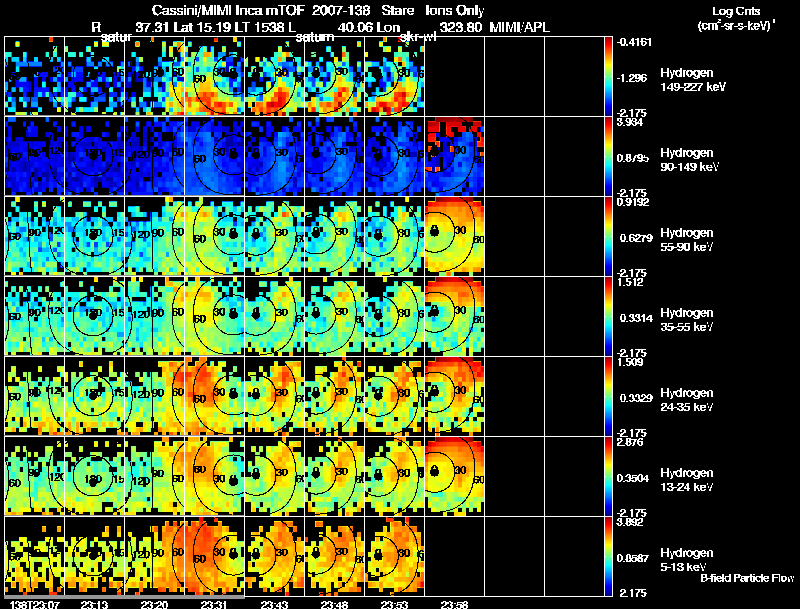Image resolution: width=800 pixels, height=609 pixels.
Task: Click the '0.3329' scale value
Action: (x=636, y=398)
